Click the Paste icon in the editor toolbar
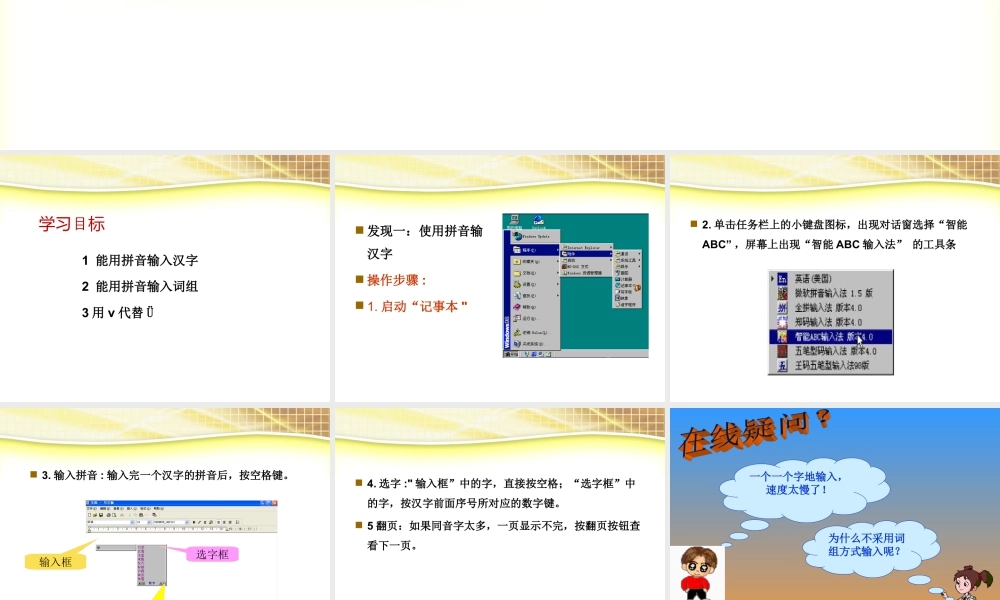Image resolution: width=1000 pixels, height=600 pixels. pyautogui.click(x=141, y=515)
